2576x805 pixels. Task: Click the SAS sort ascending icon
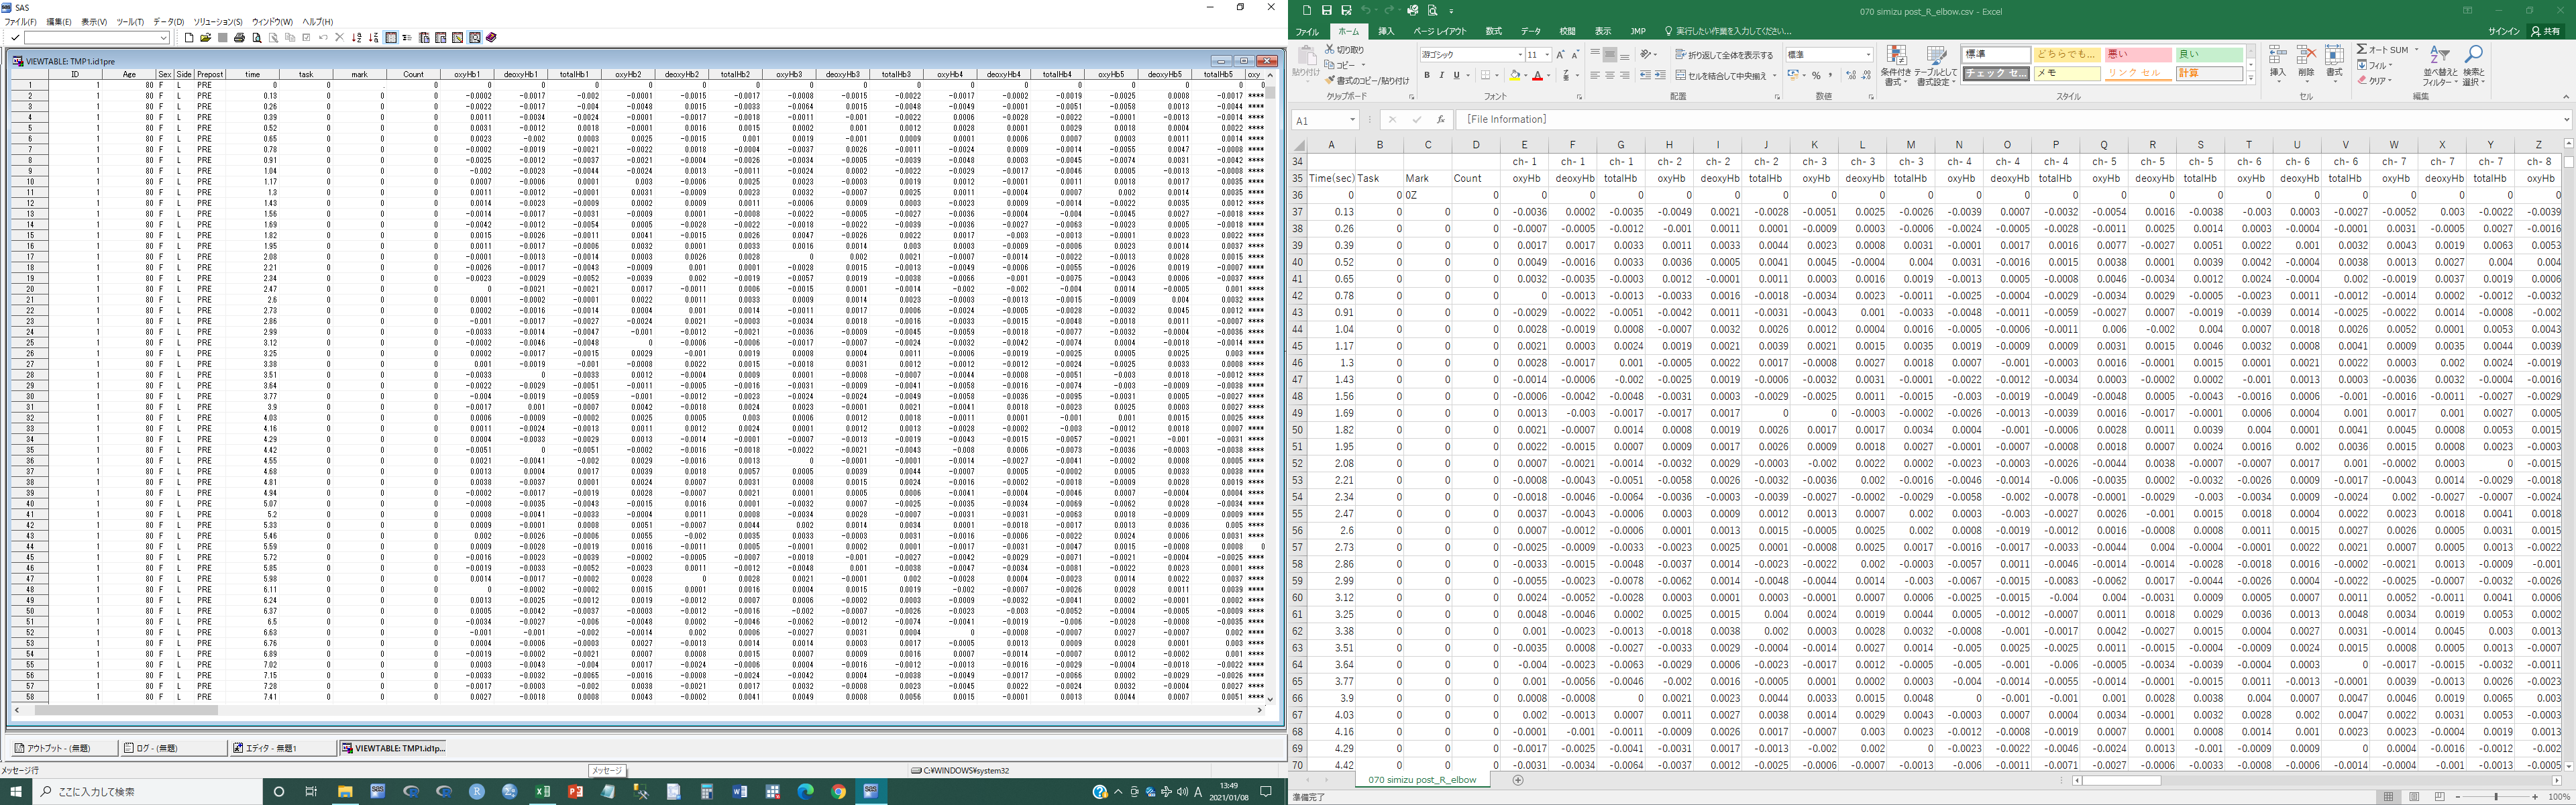click(357, 38)
